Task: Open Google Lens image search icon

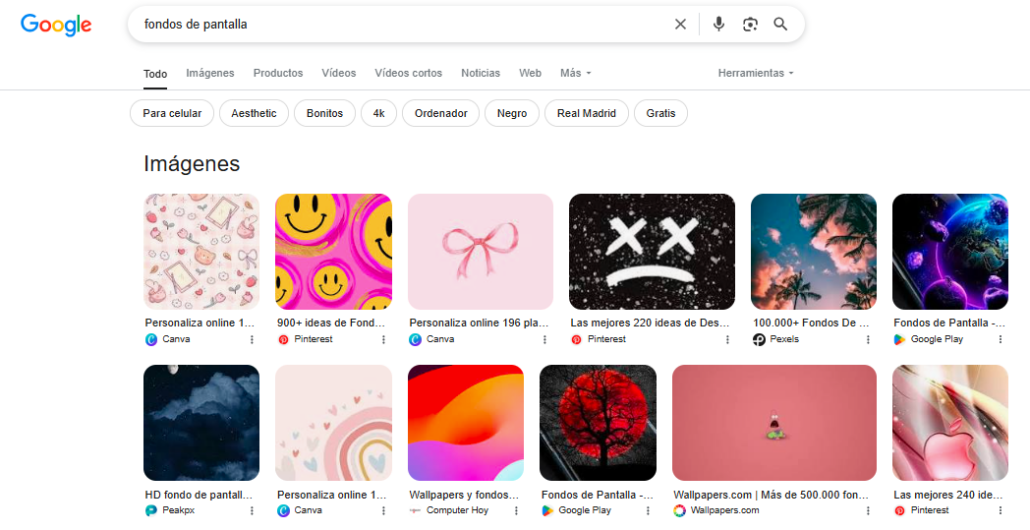Action: pyautogui.click(x=750, y=24)
